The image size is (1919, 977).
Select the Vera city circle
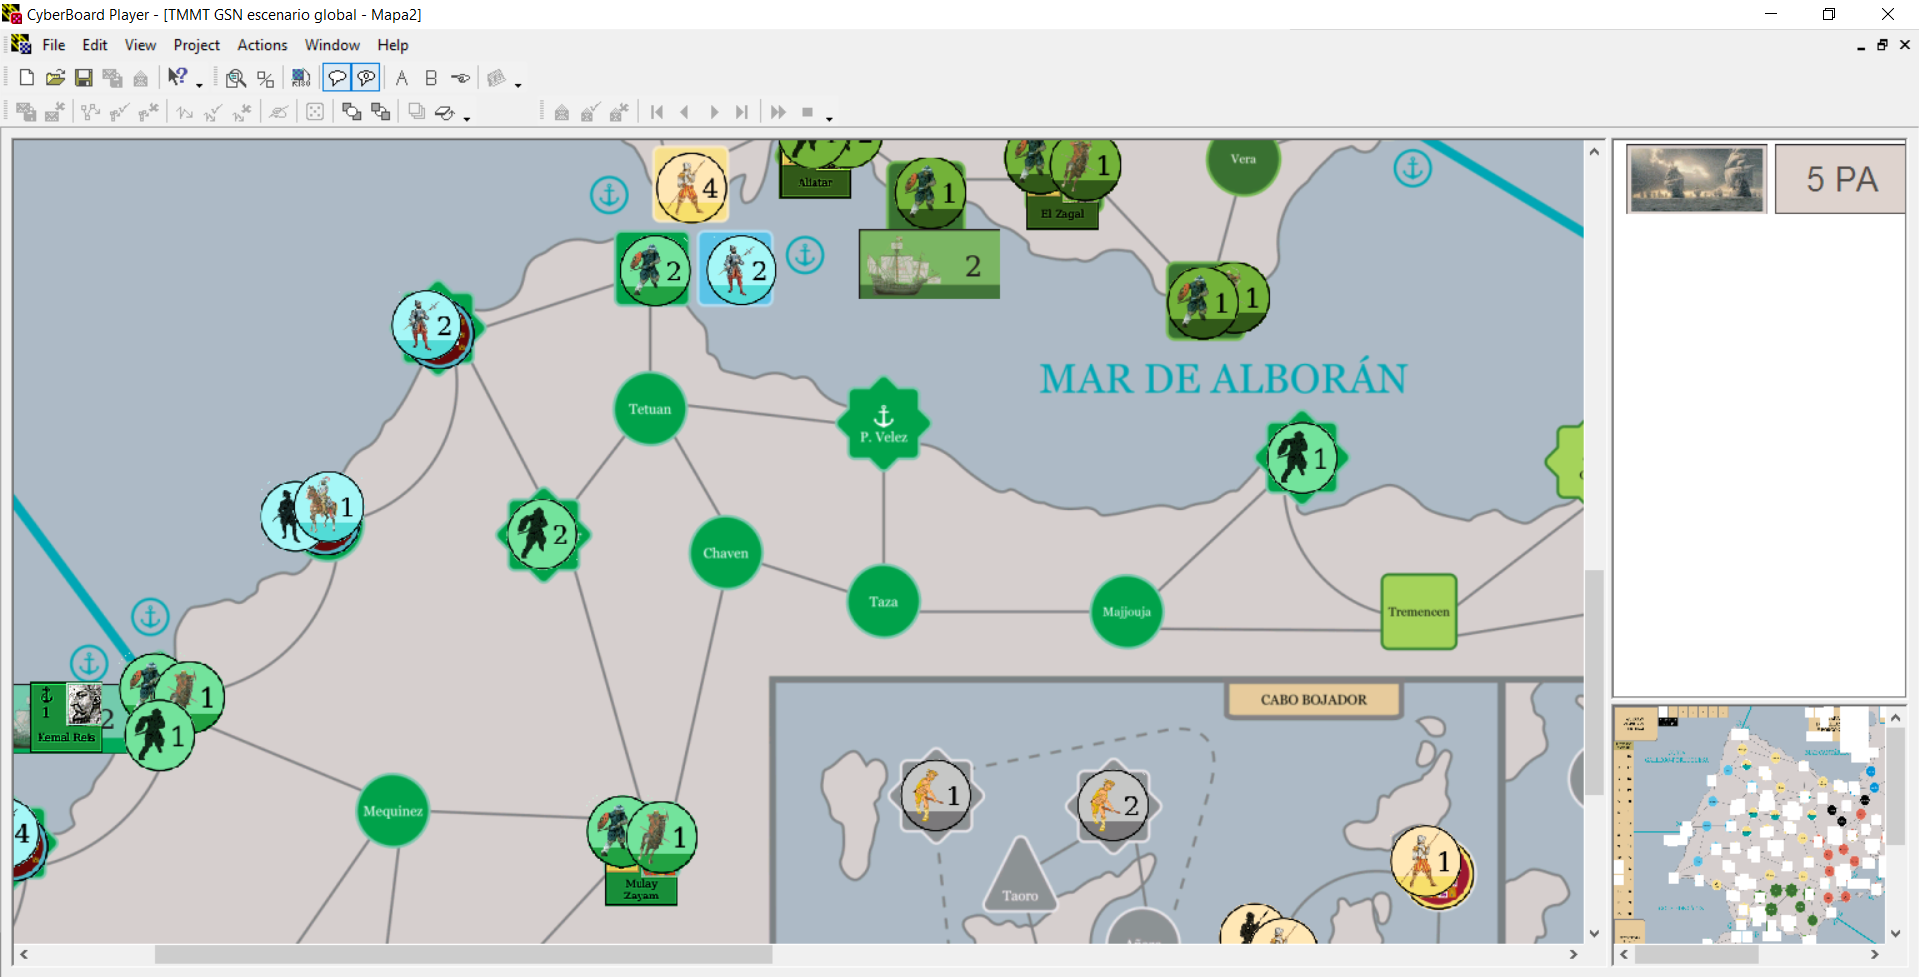click(x=1243, y=159)
